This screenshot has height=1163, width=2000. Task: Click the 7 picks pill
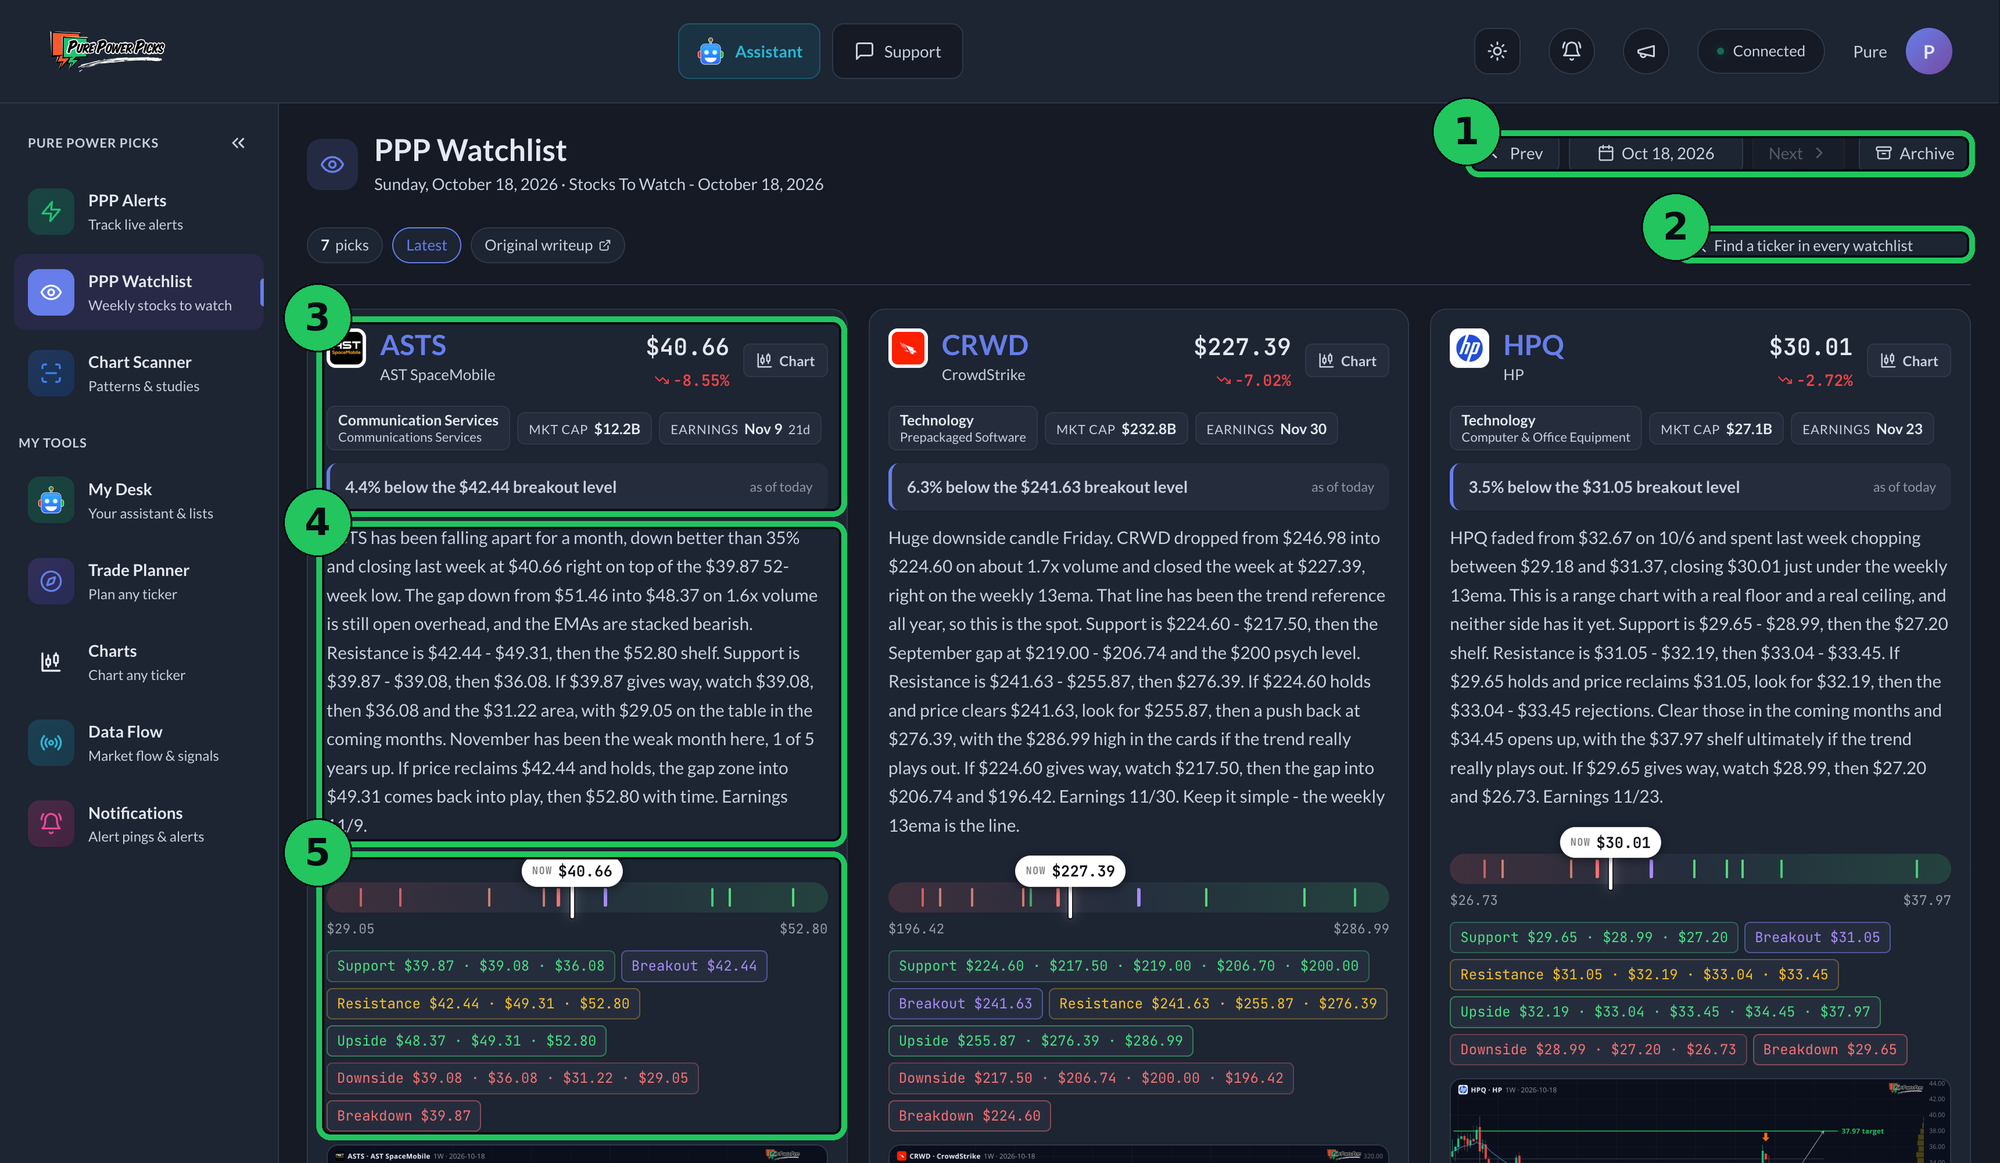(344, 245)
